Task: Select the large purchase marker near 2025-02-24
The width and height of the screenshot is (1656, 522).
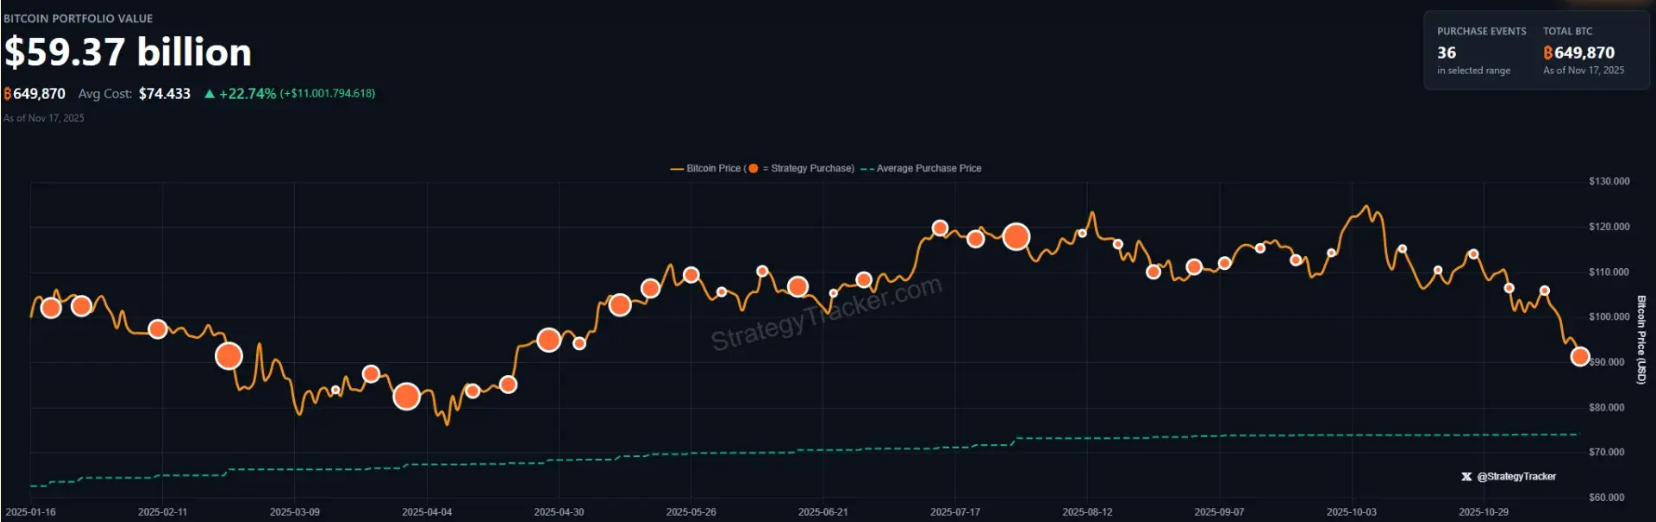Action: 229,355
